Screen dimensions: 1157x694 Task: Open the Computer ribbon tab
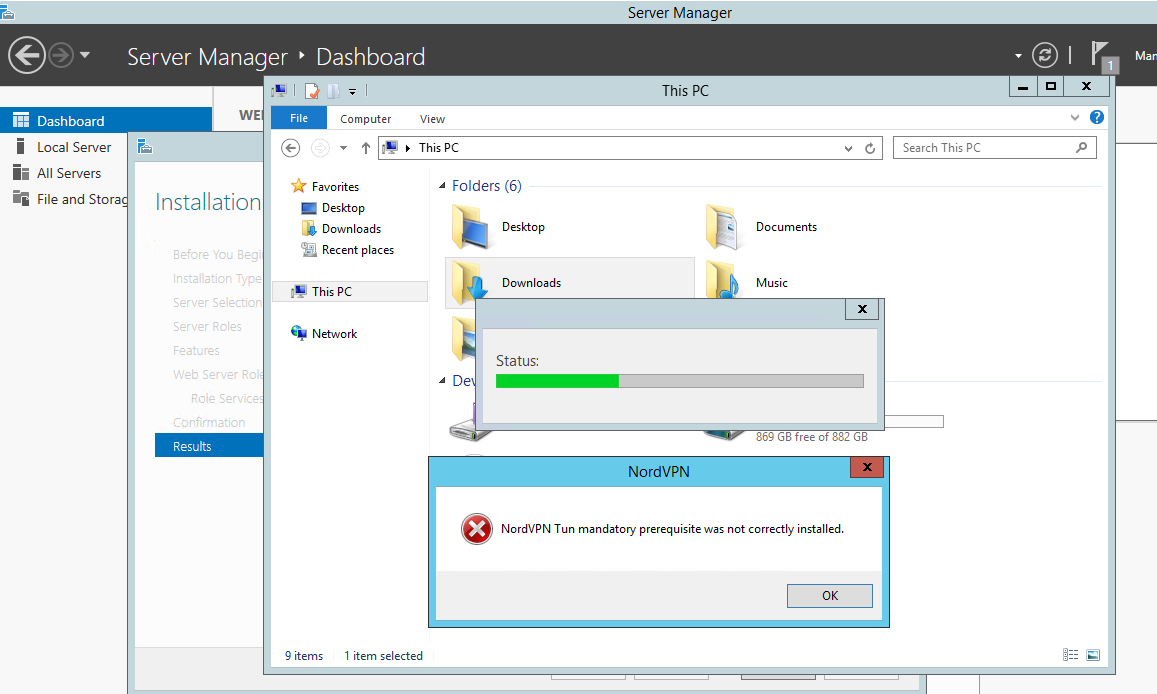pos(365,119)
